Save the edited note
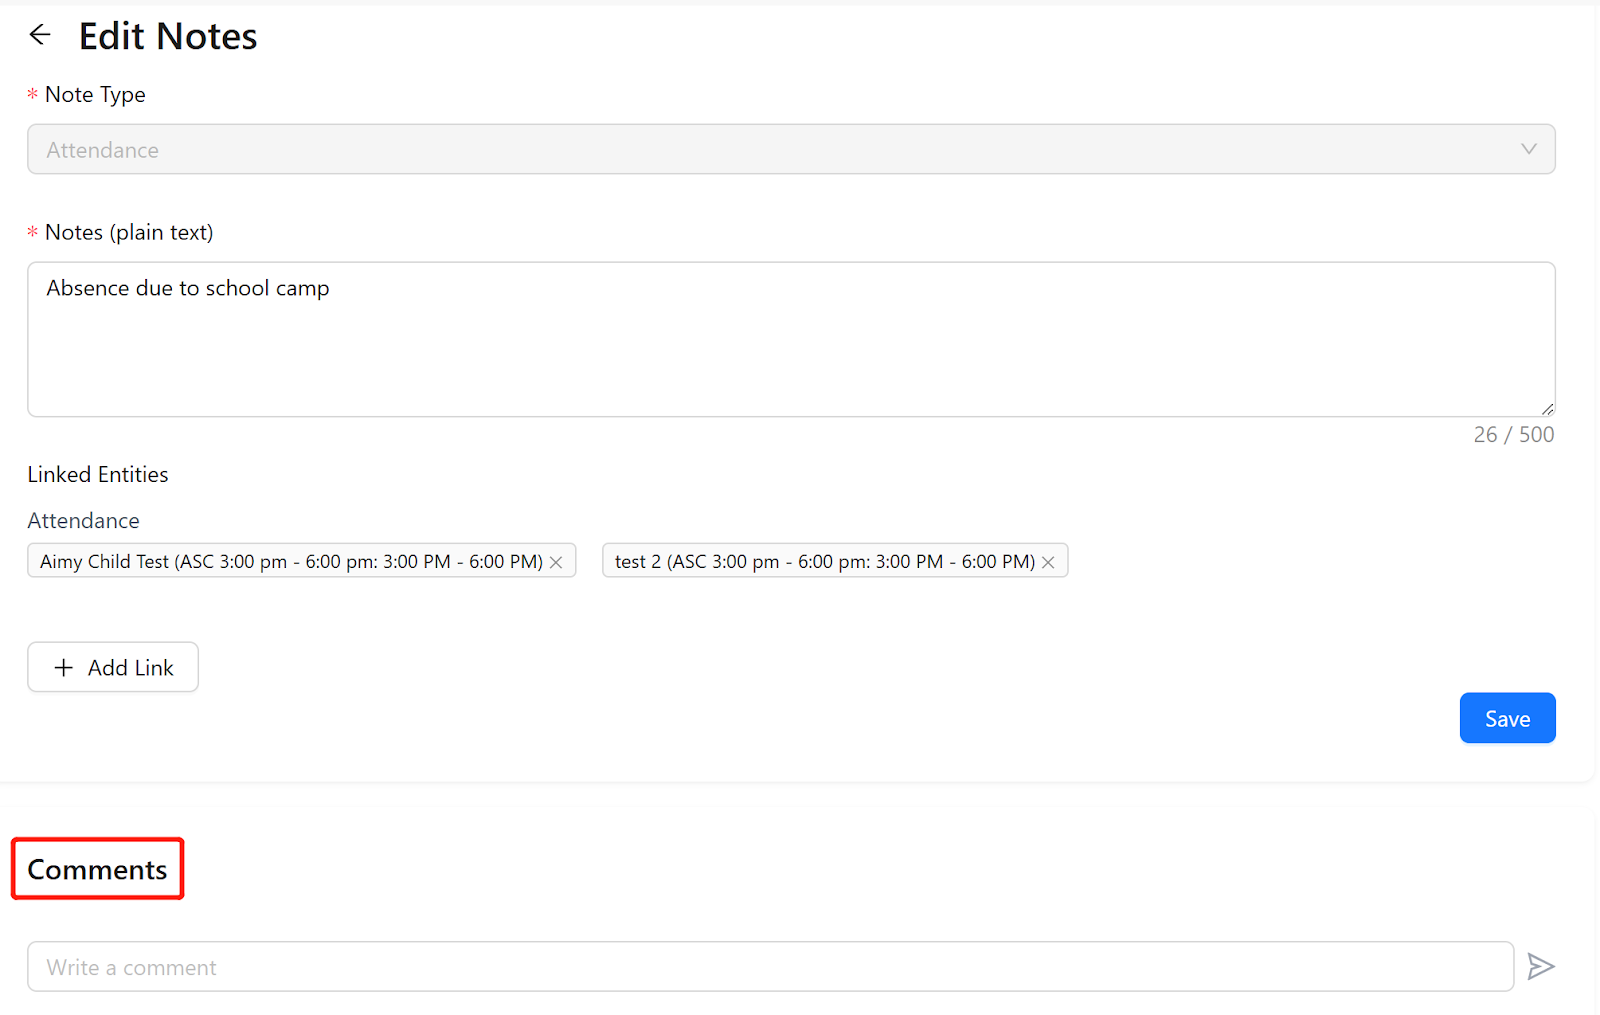Image resolution: width=1600 pixels, height=1015 pixels. pyautogui.click(x=1507, y=718)
